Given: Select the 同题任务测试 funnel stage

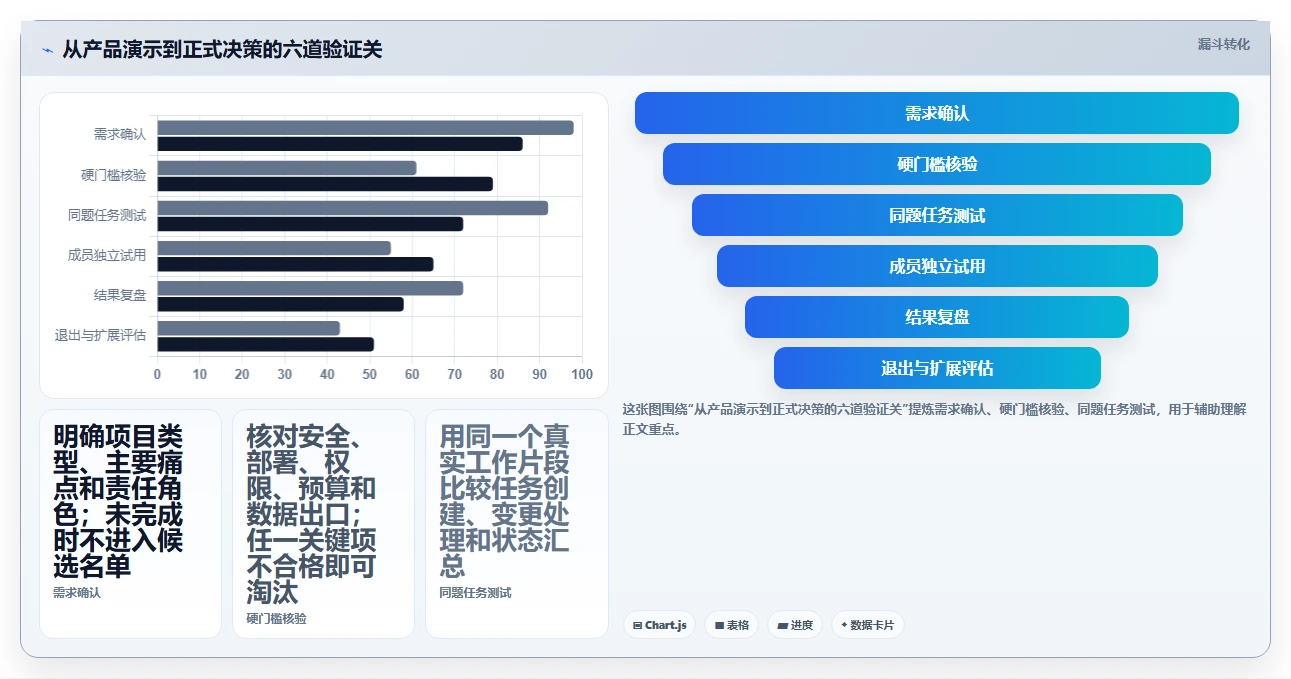Looking at the screenshot, I should [937, 215].
